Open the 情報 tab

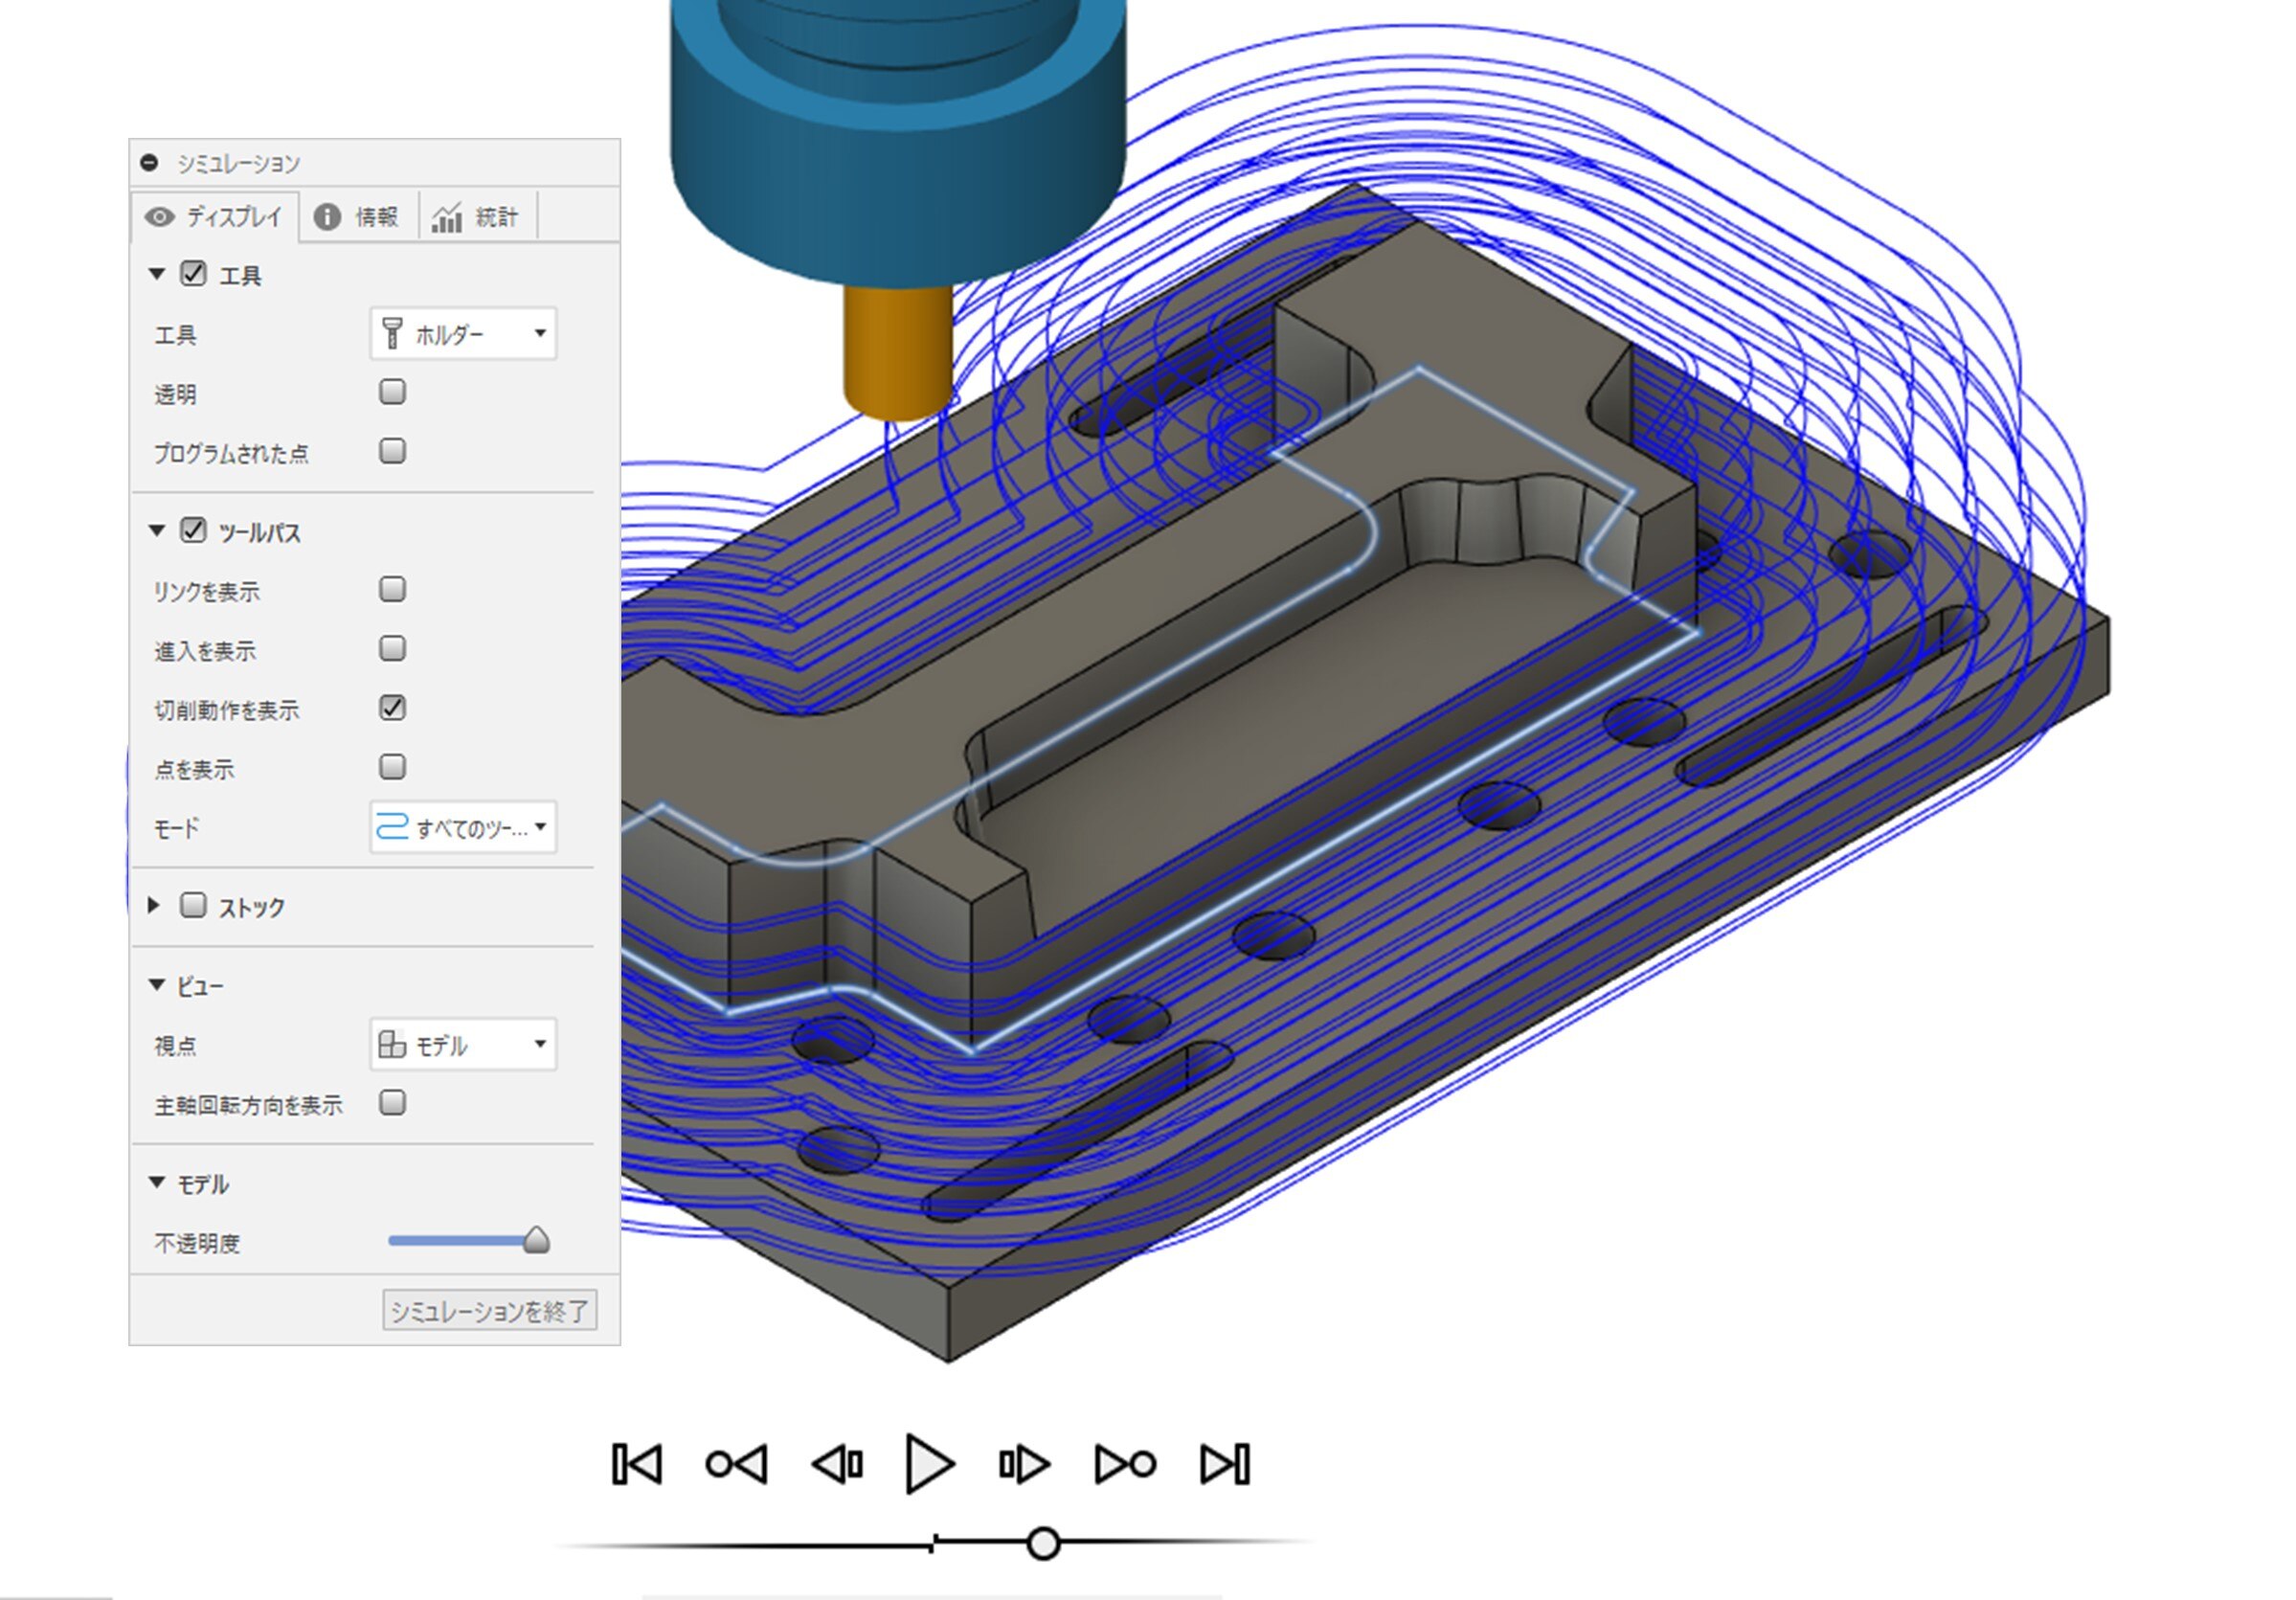point(357,217)
